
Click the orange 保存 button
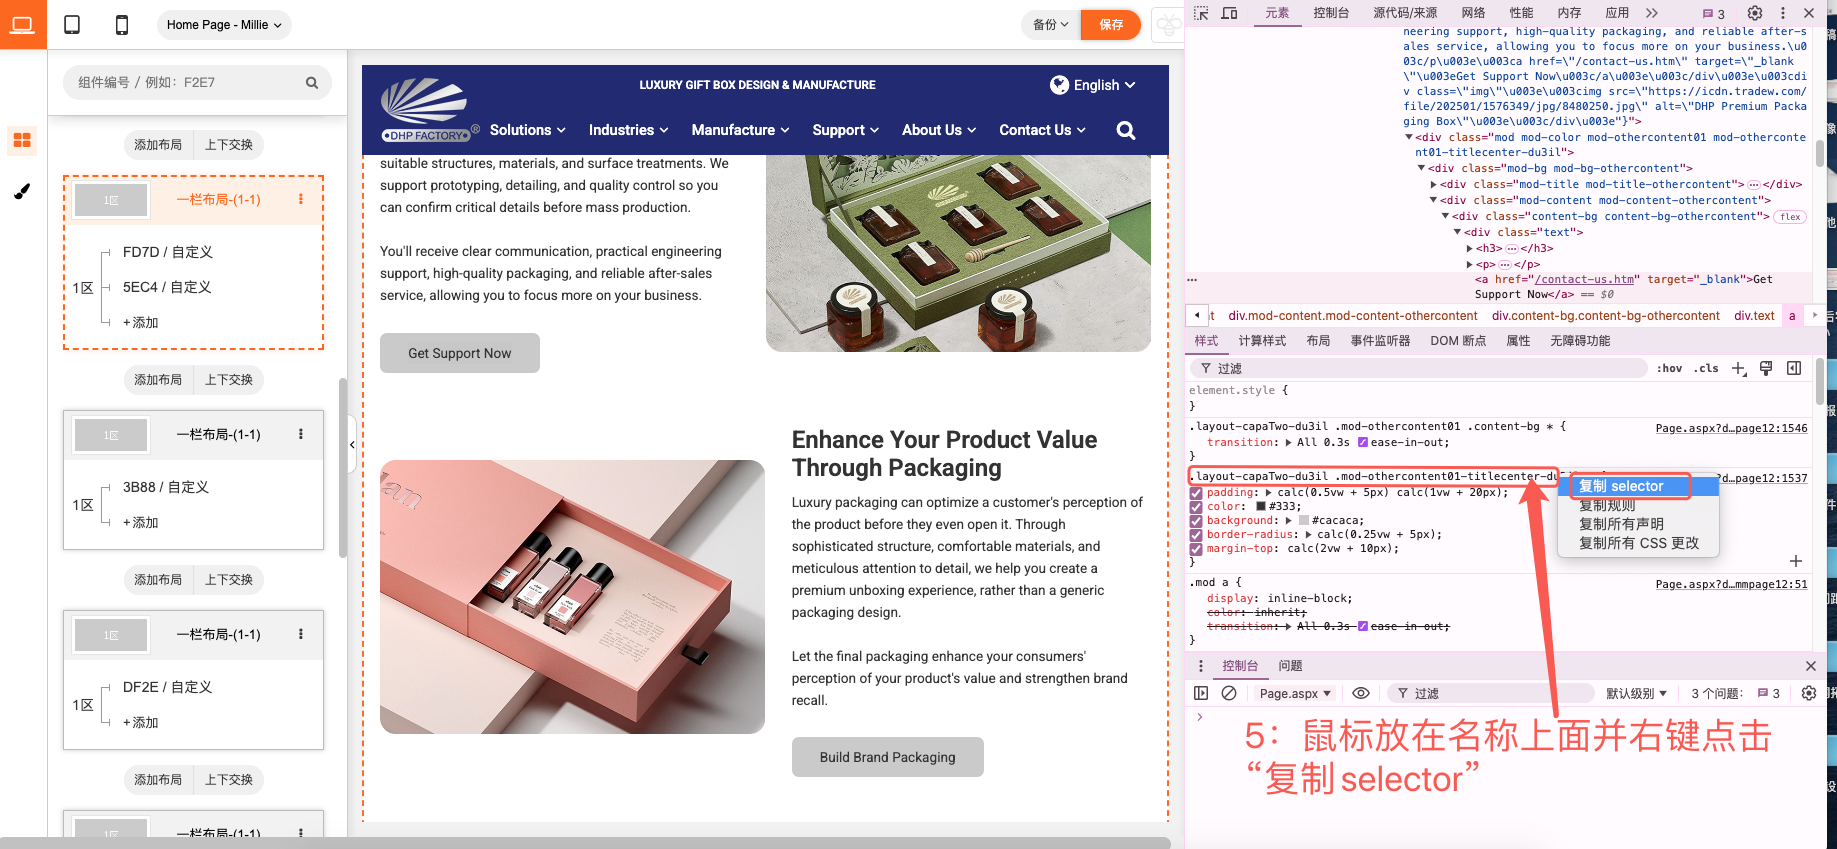1111,25
